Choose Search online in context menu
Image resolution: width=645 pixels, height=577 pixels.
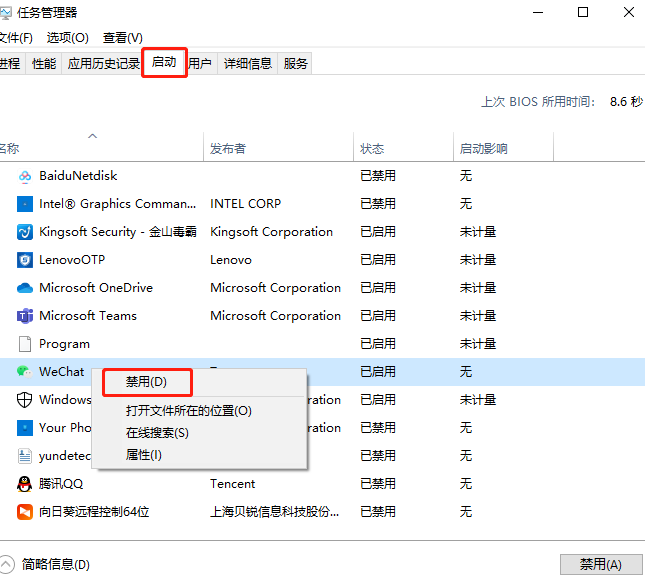(157, 433)
